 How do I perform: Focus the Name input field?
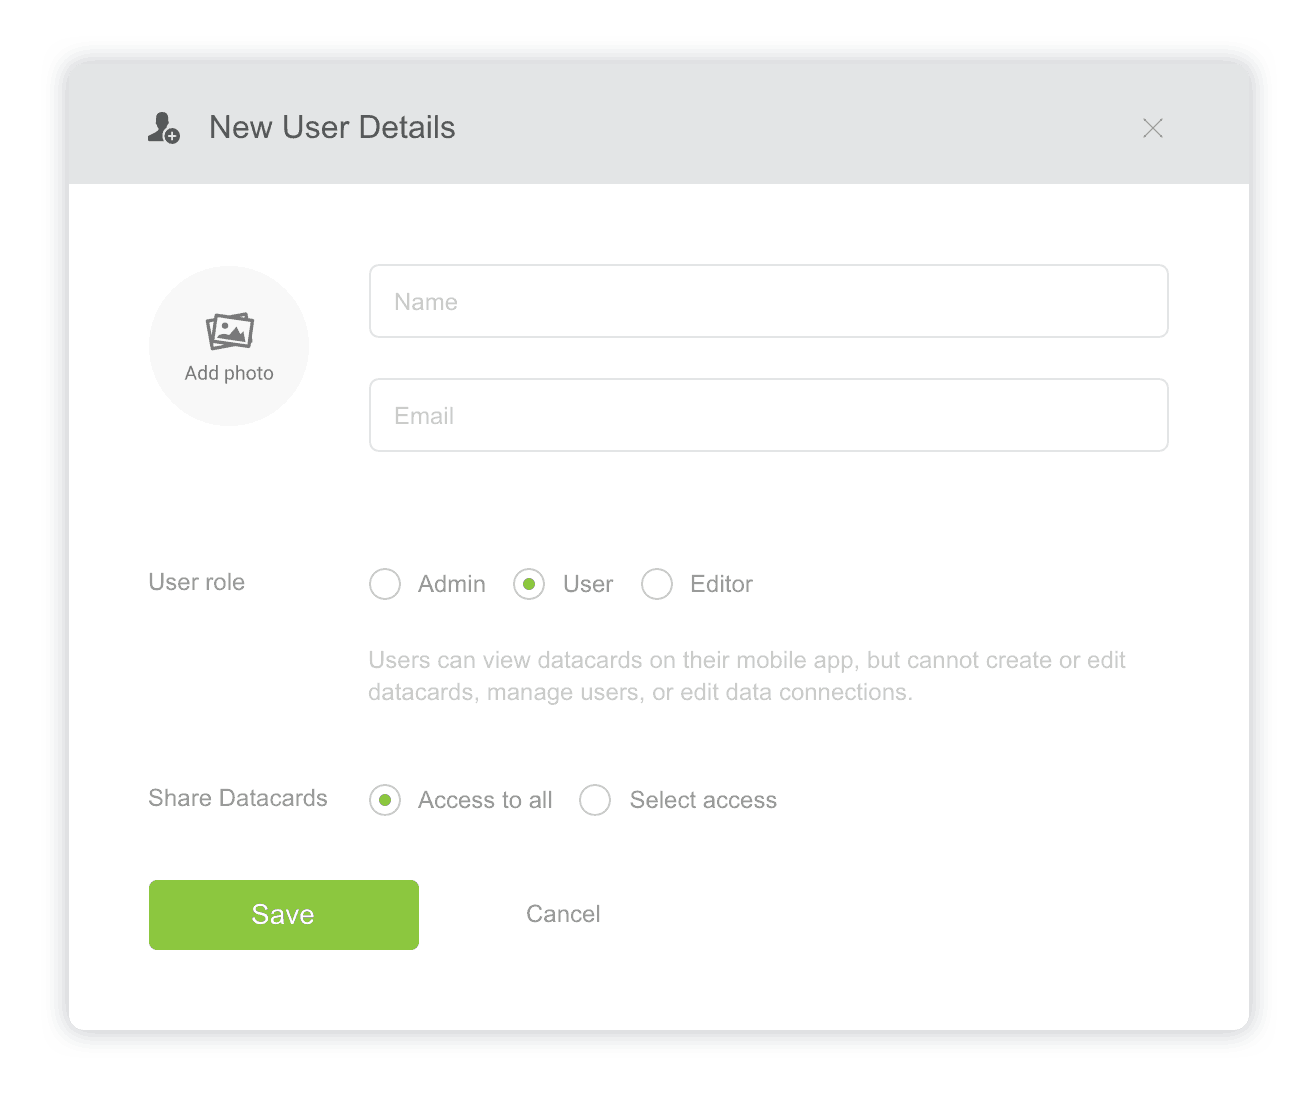coord(769,301)
